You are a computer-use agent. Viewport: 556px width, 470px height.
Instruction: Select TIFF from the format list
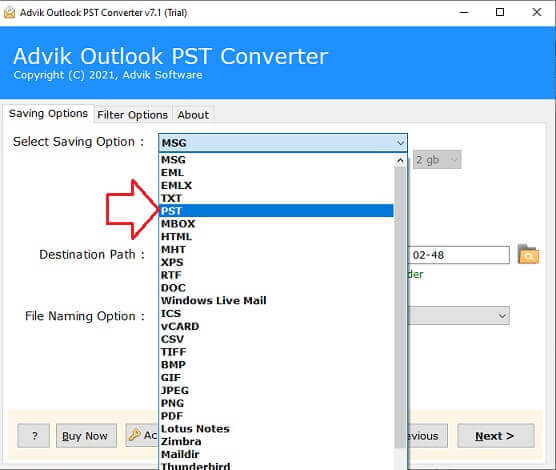(x=277, y=352)
